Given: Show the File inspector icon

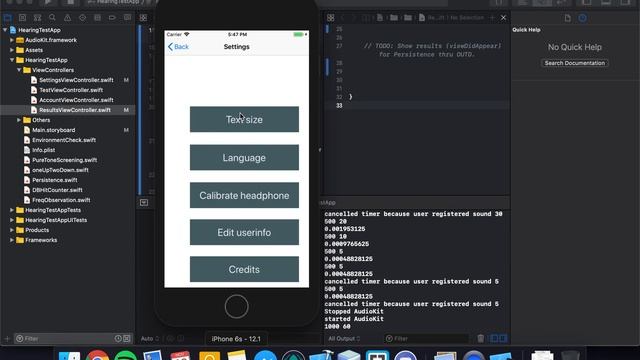Looking at the screenshot, I should pyautogui.click(x=568, y=18).
